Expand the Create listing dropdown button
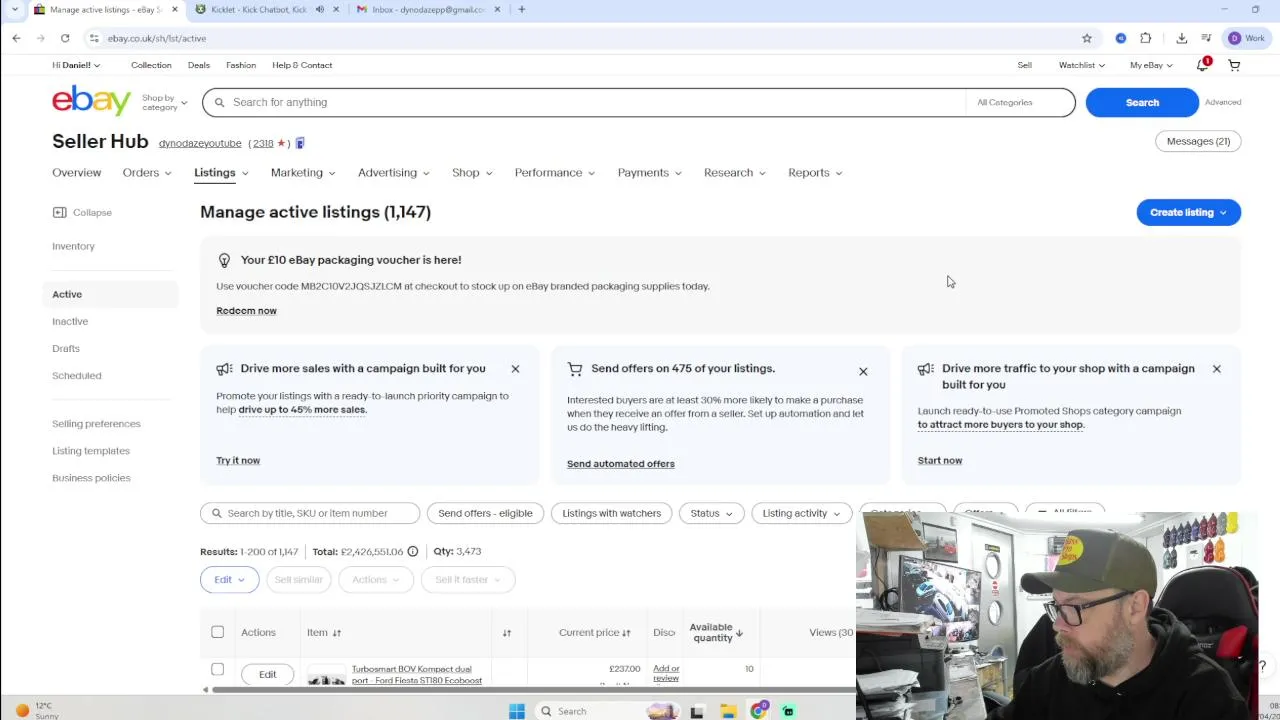1280x720 pixels. (1188, 212)
